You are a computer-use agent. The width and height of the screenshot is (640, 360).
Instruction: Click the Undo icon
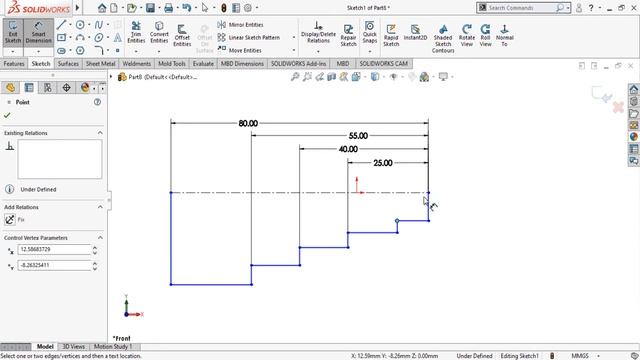187,8
